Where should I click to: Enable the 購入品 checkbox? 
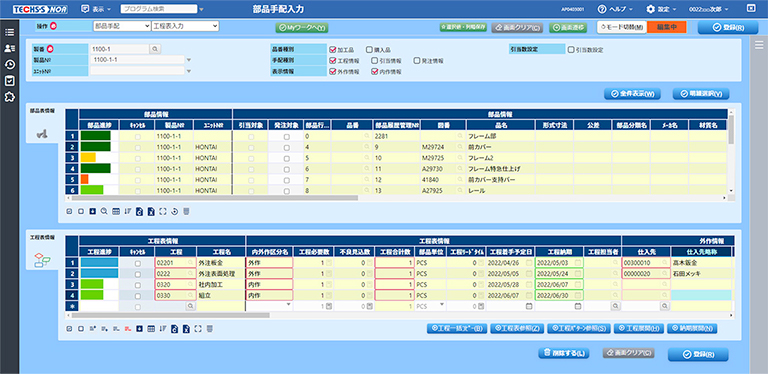369,49
